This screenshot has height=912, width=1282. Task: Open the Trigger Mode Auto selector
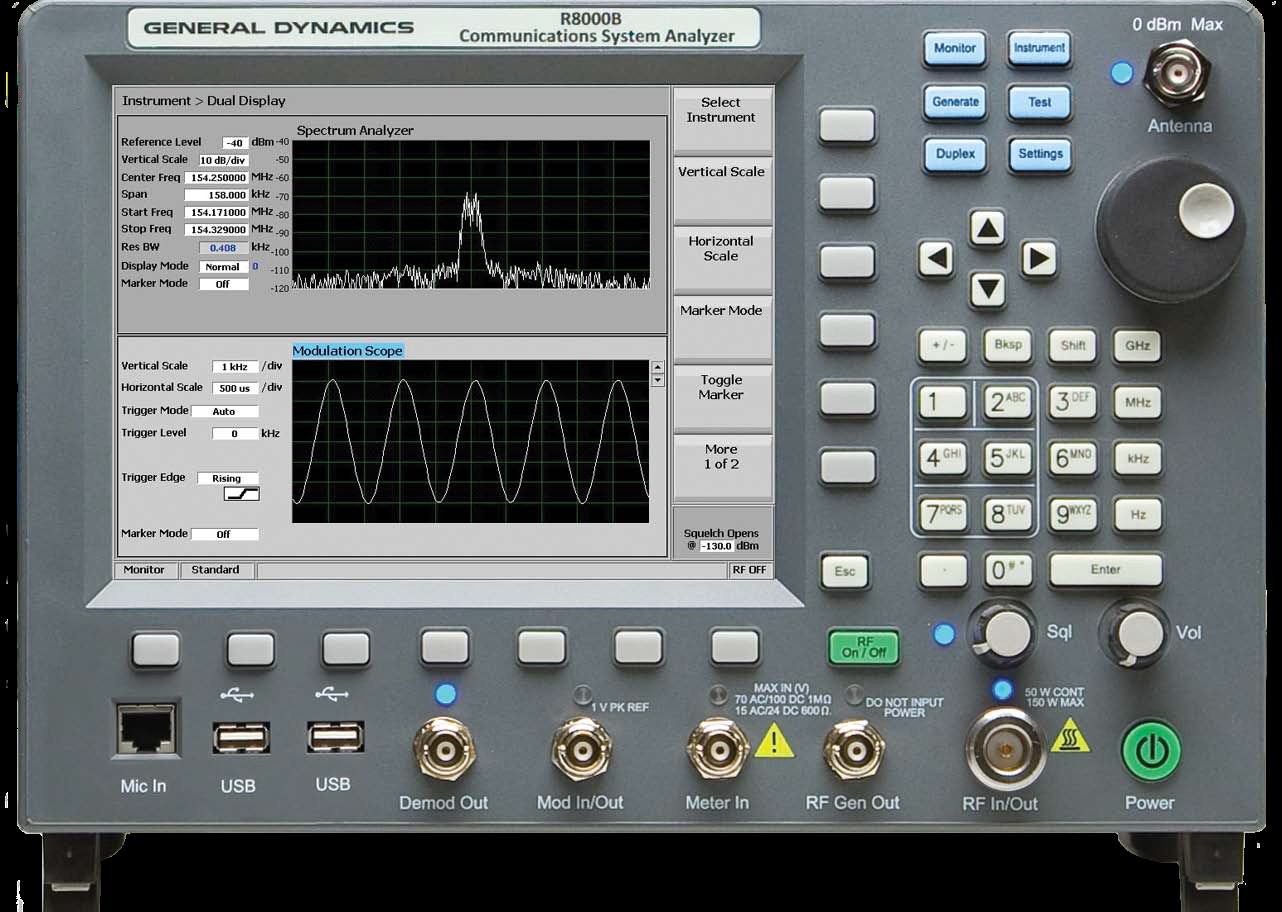coord(224,411)
